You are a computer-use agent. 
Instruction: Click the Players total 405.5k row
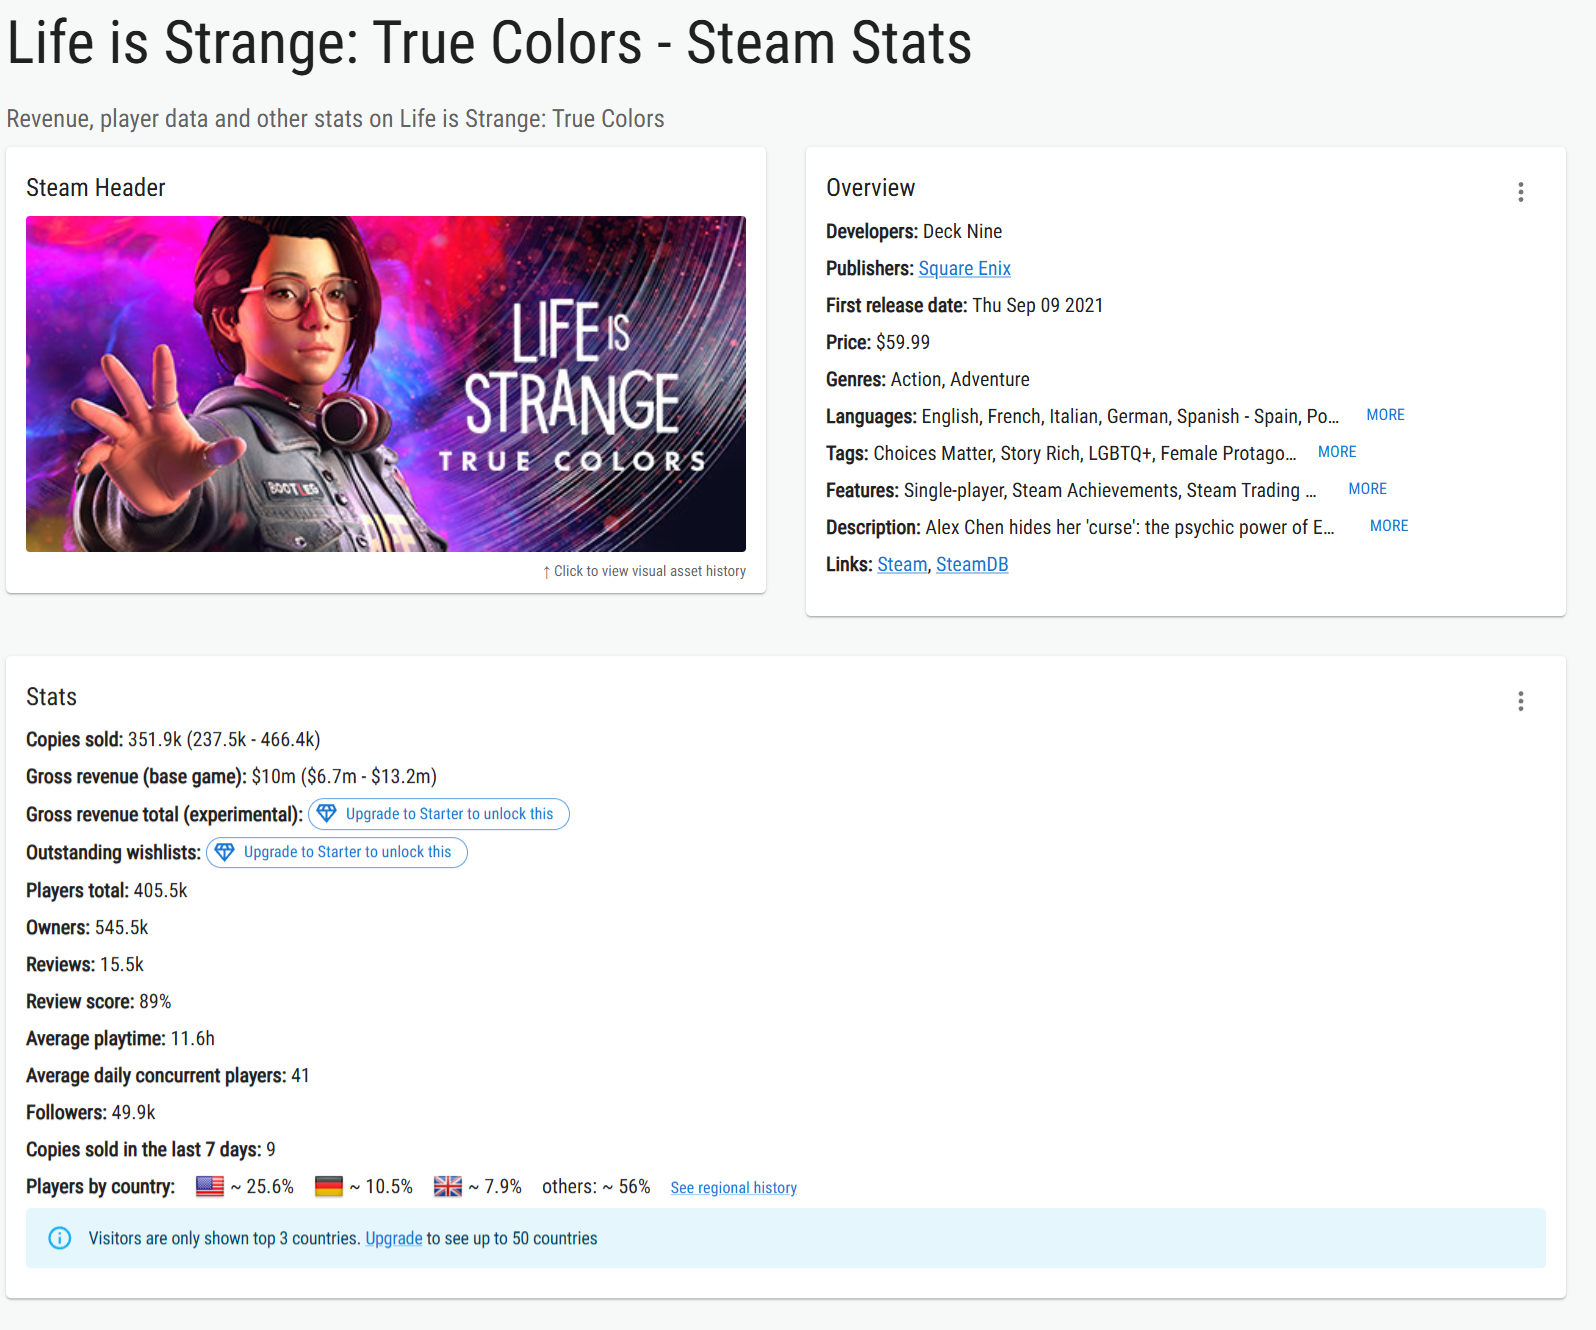click(x=107, y=890)
